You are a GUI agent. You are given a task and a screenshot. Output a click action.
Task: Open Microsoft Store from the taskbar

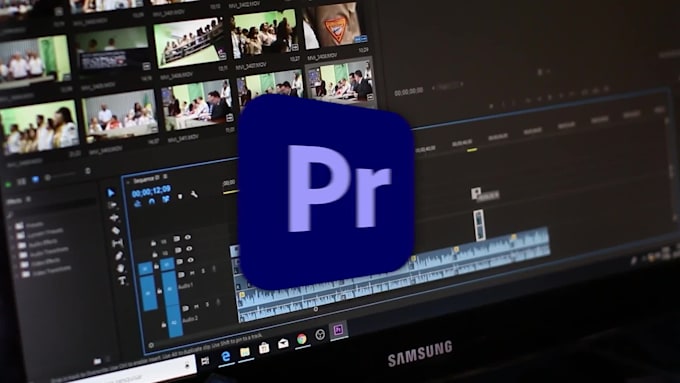[x=264, y=347]
